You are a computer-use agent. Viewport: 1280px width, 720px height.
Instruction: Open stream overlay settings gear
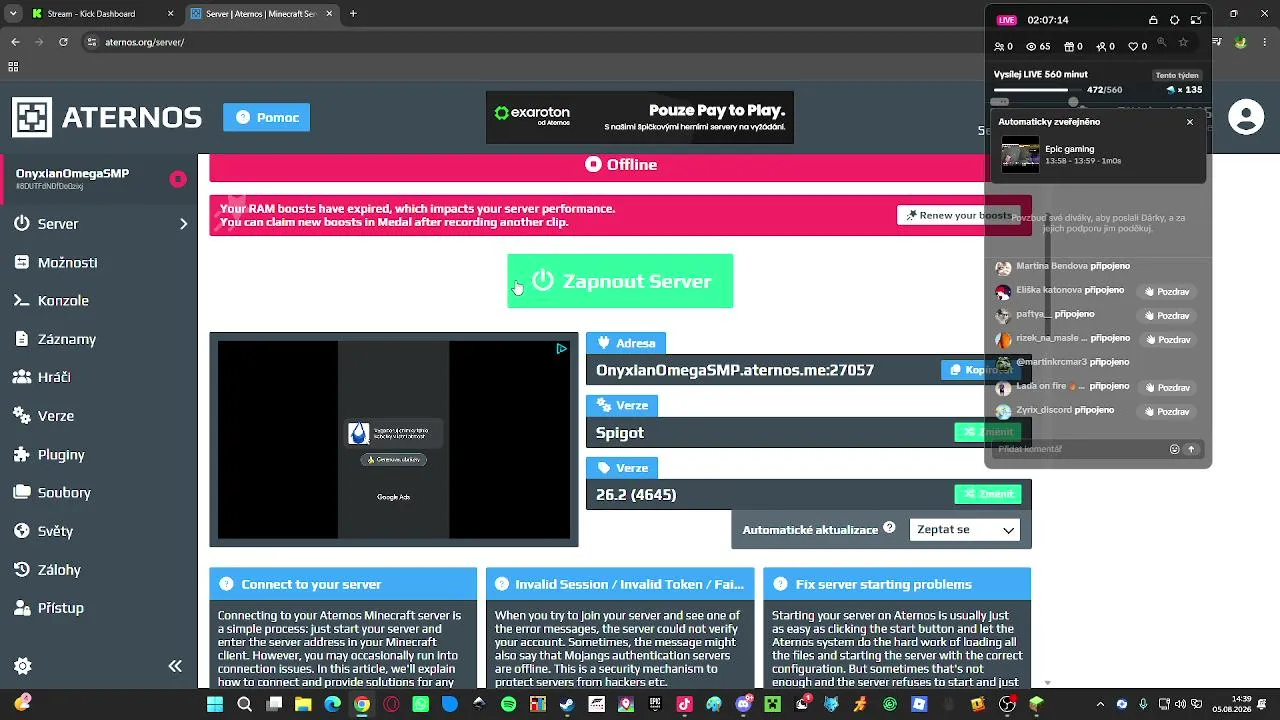pyautogui.click(x=1174, y=20)
